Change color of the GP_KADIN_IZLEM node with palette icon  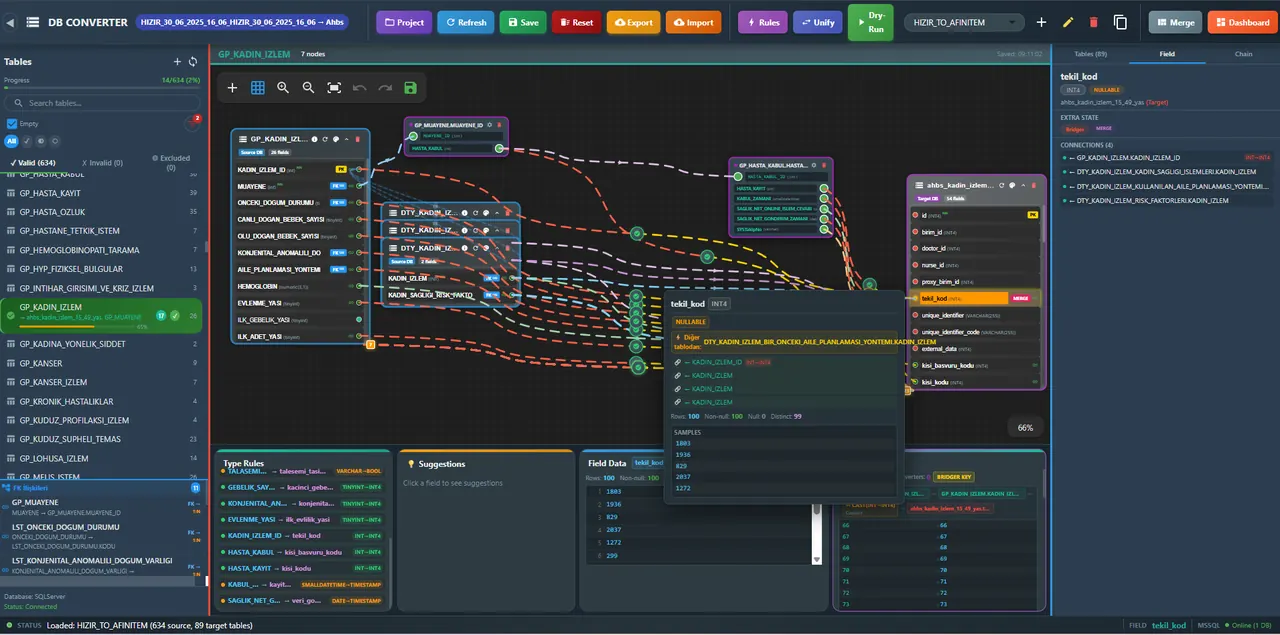click(x=337, y=139)
